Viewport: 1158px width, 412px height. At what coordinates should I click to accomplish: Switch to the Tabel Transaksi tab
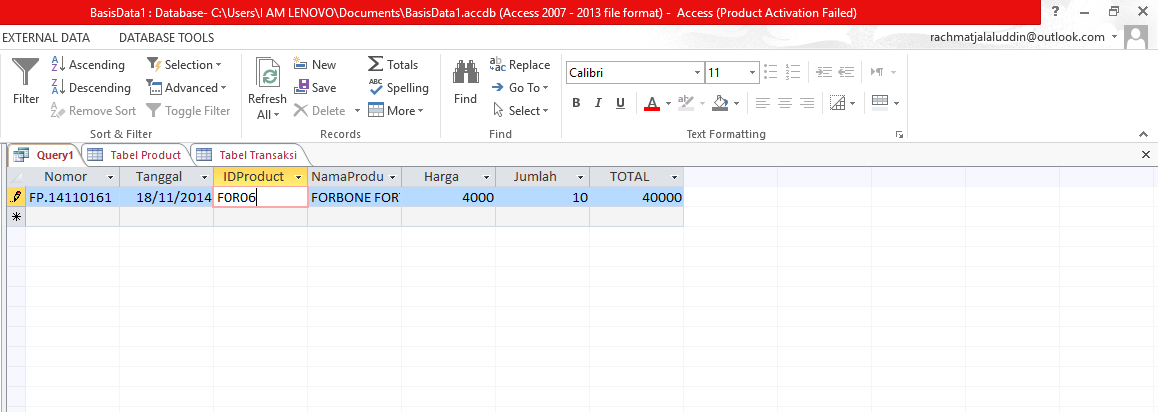click(x=250, y=155)
